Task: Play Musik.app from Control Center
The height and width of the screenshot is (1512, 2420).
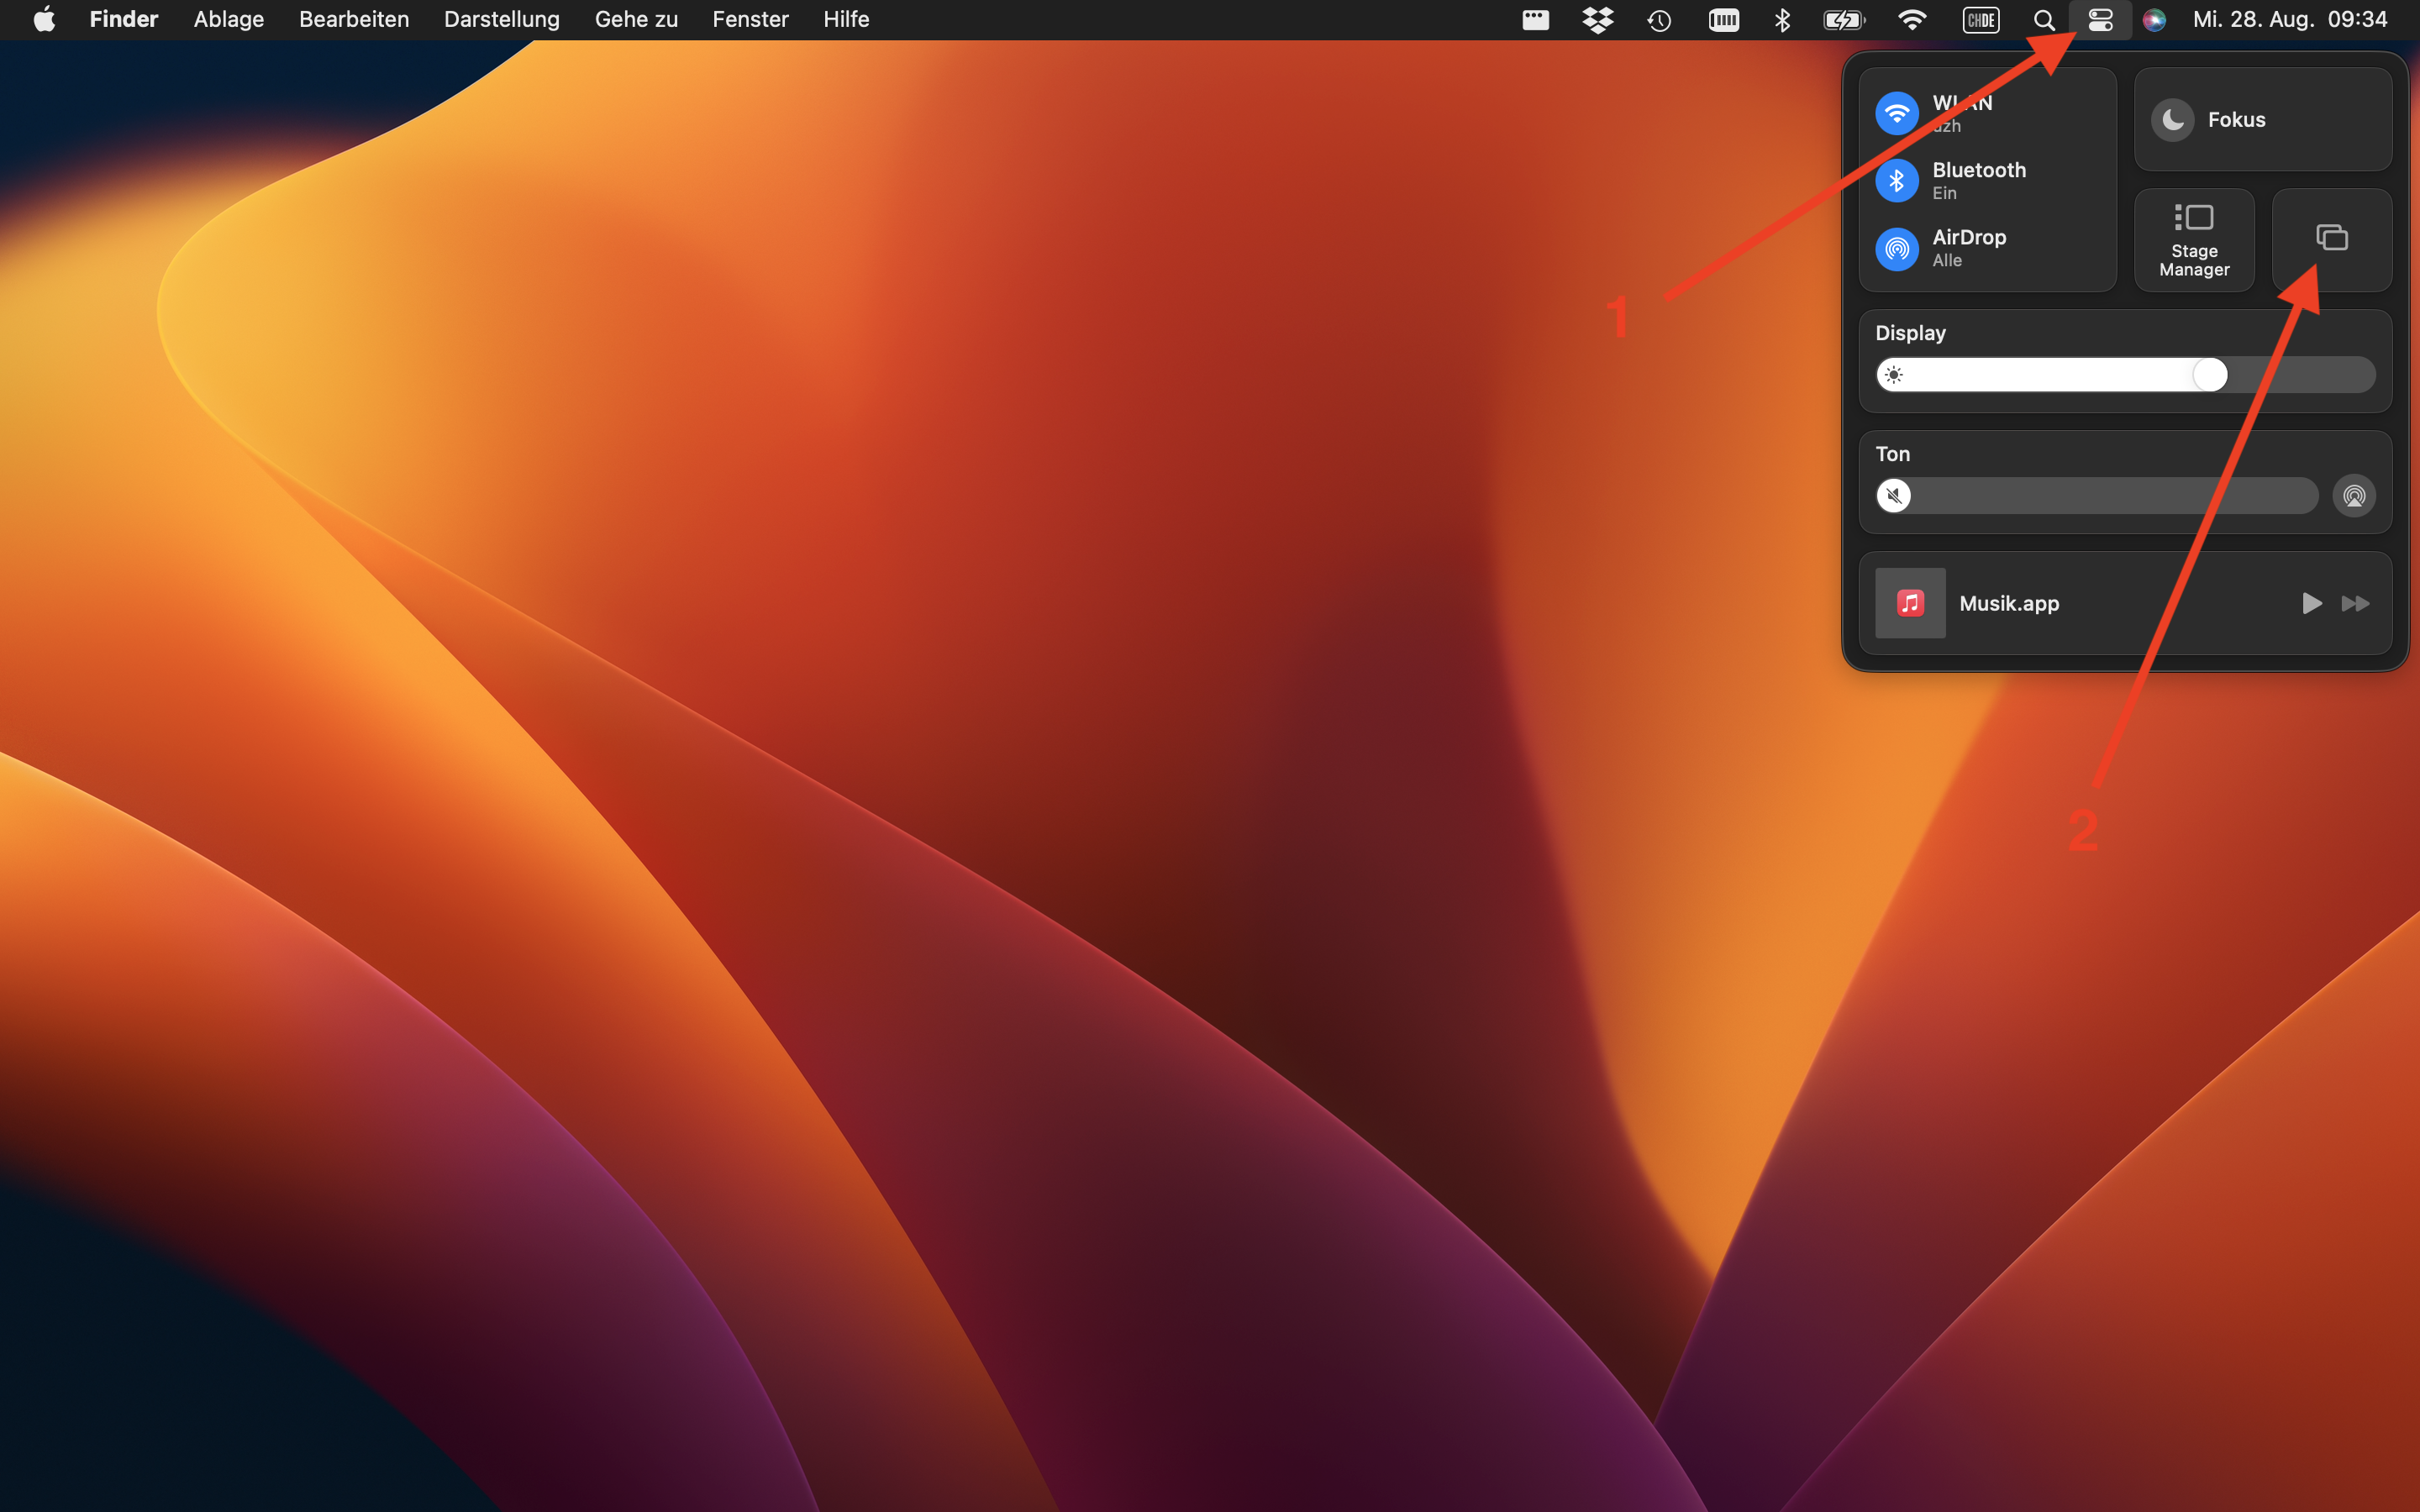Action: coord(2311,603)
